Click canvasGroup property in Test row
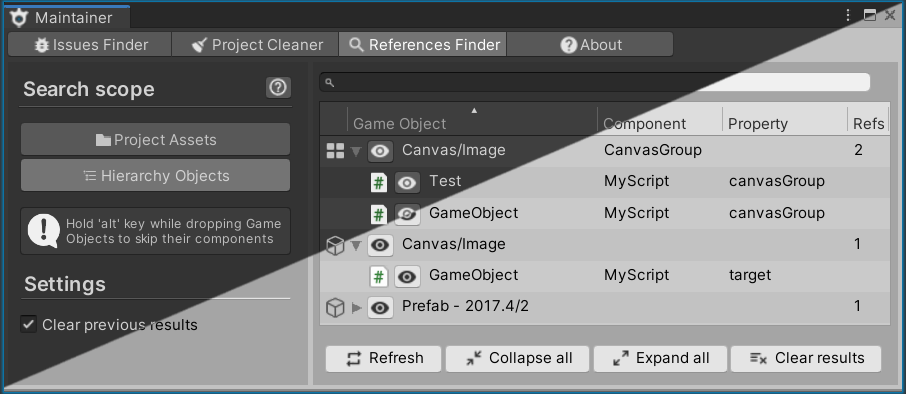Image resolution: width=906 pixels, height=394 pixels. pyautogui.click(x=777, y=181)
